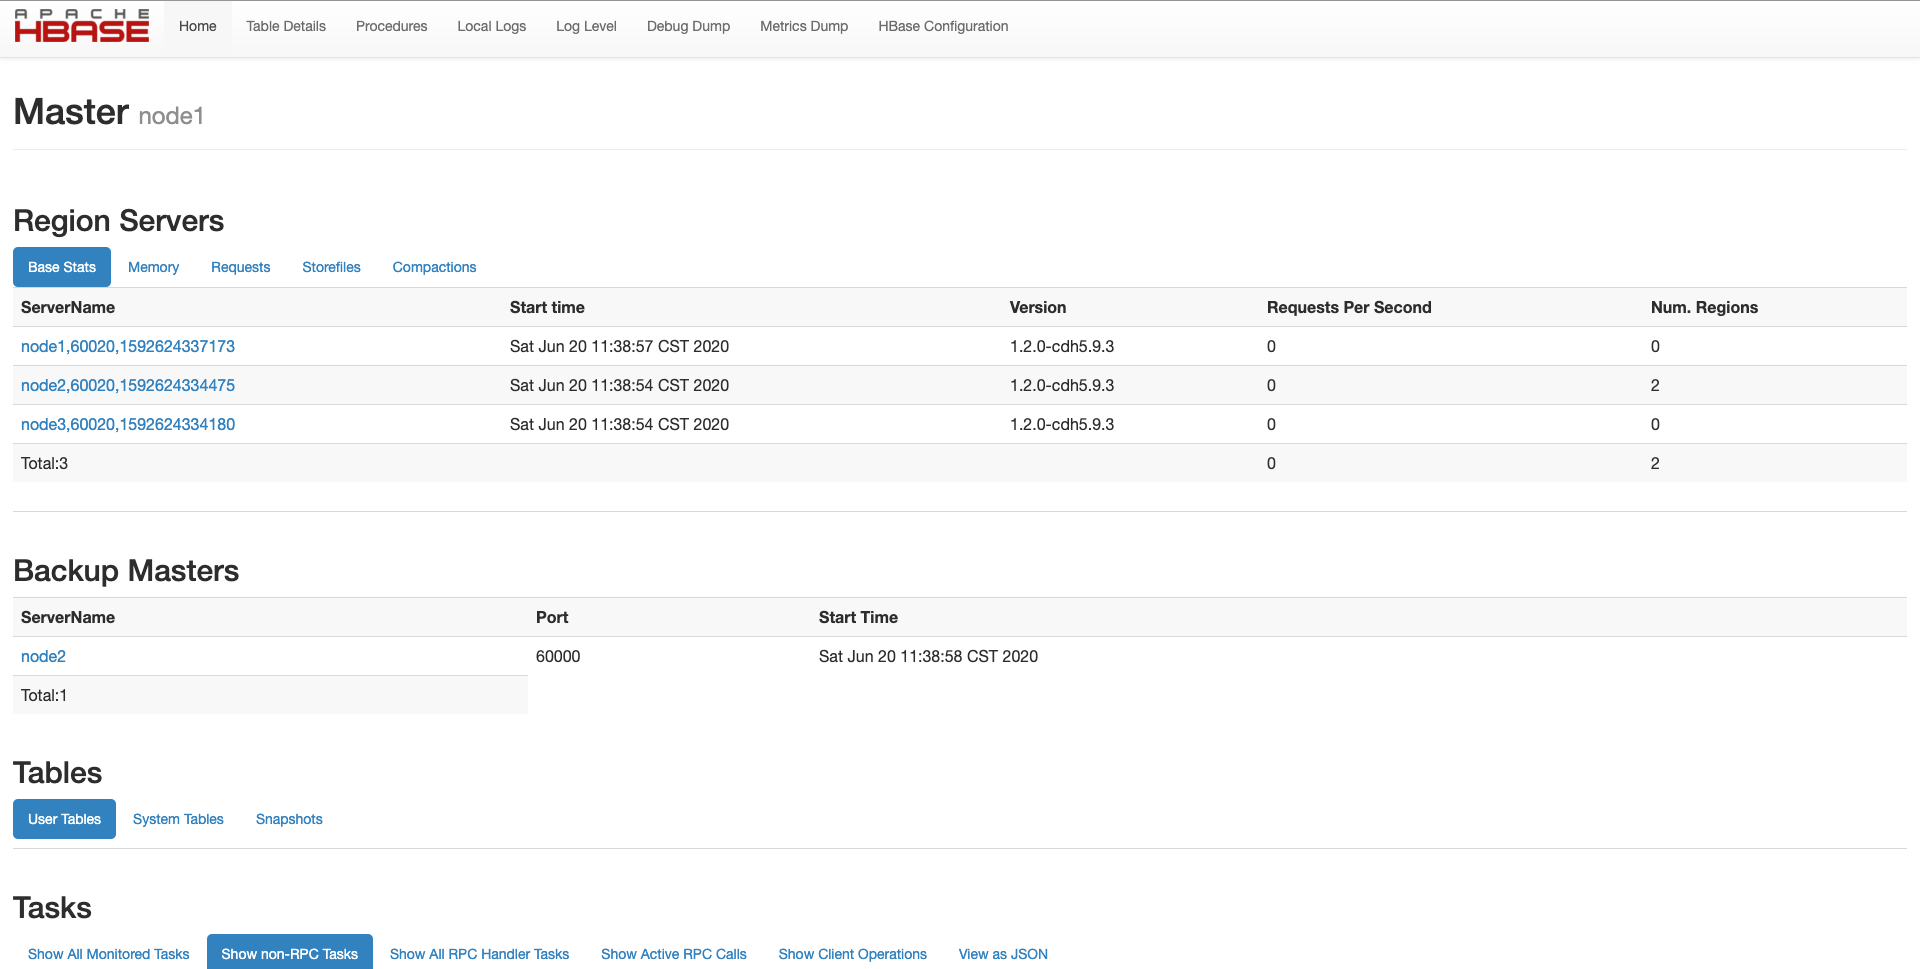View the HBase Configuration
The width and height of the screenshot is (1920, 969).
coord(943,26)
